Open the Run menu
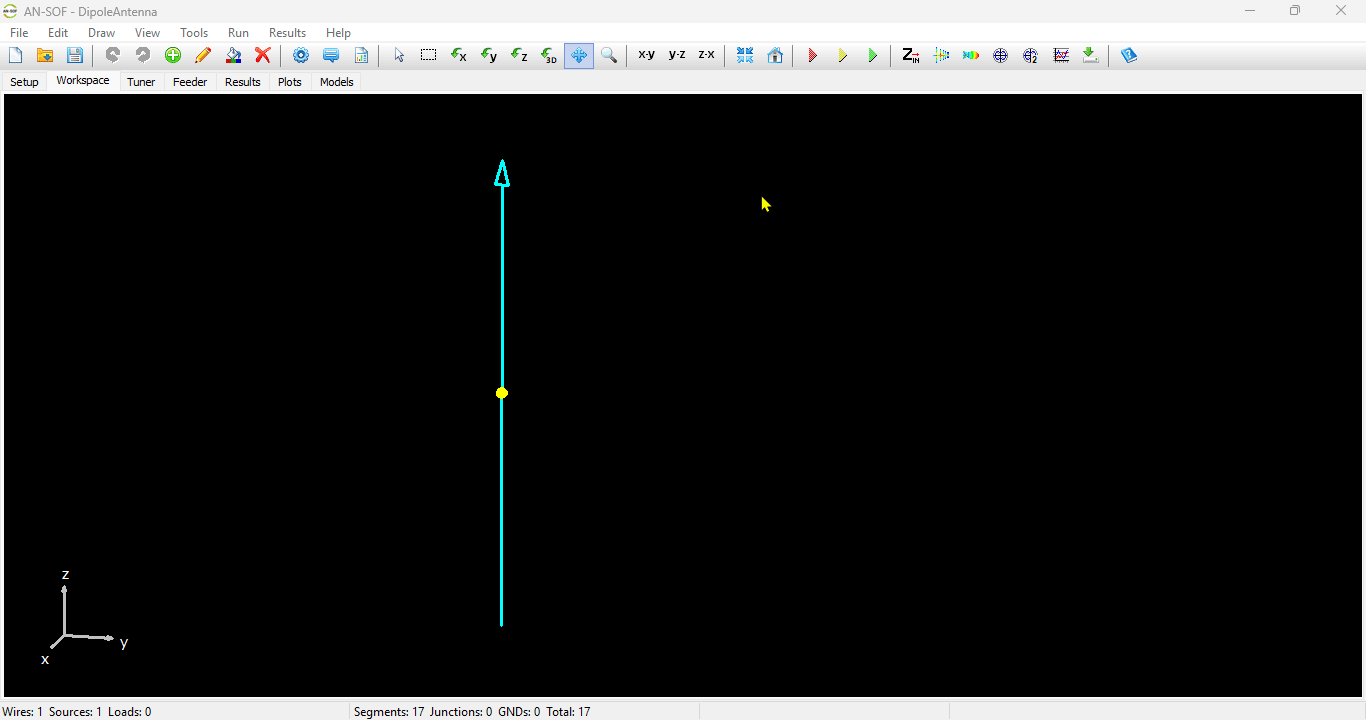Image resolution: width=1366 pixels, height=720 pixels. (x=238, y=33)
